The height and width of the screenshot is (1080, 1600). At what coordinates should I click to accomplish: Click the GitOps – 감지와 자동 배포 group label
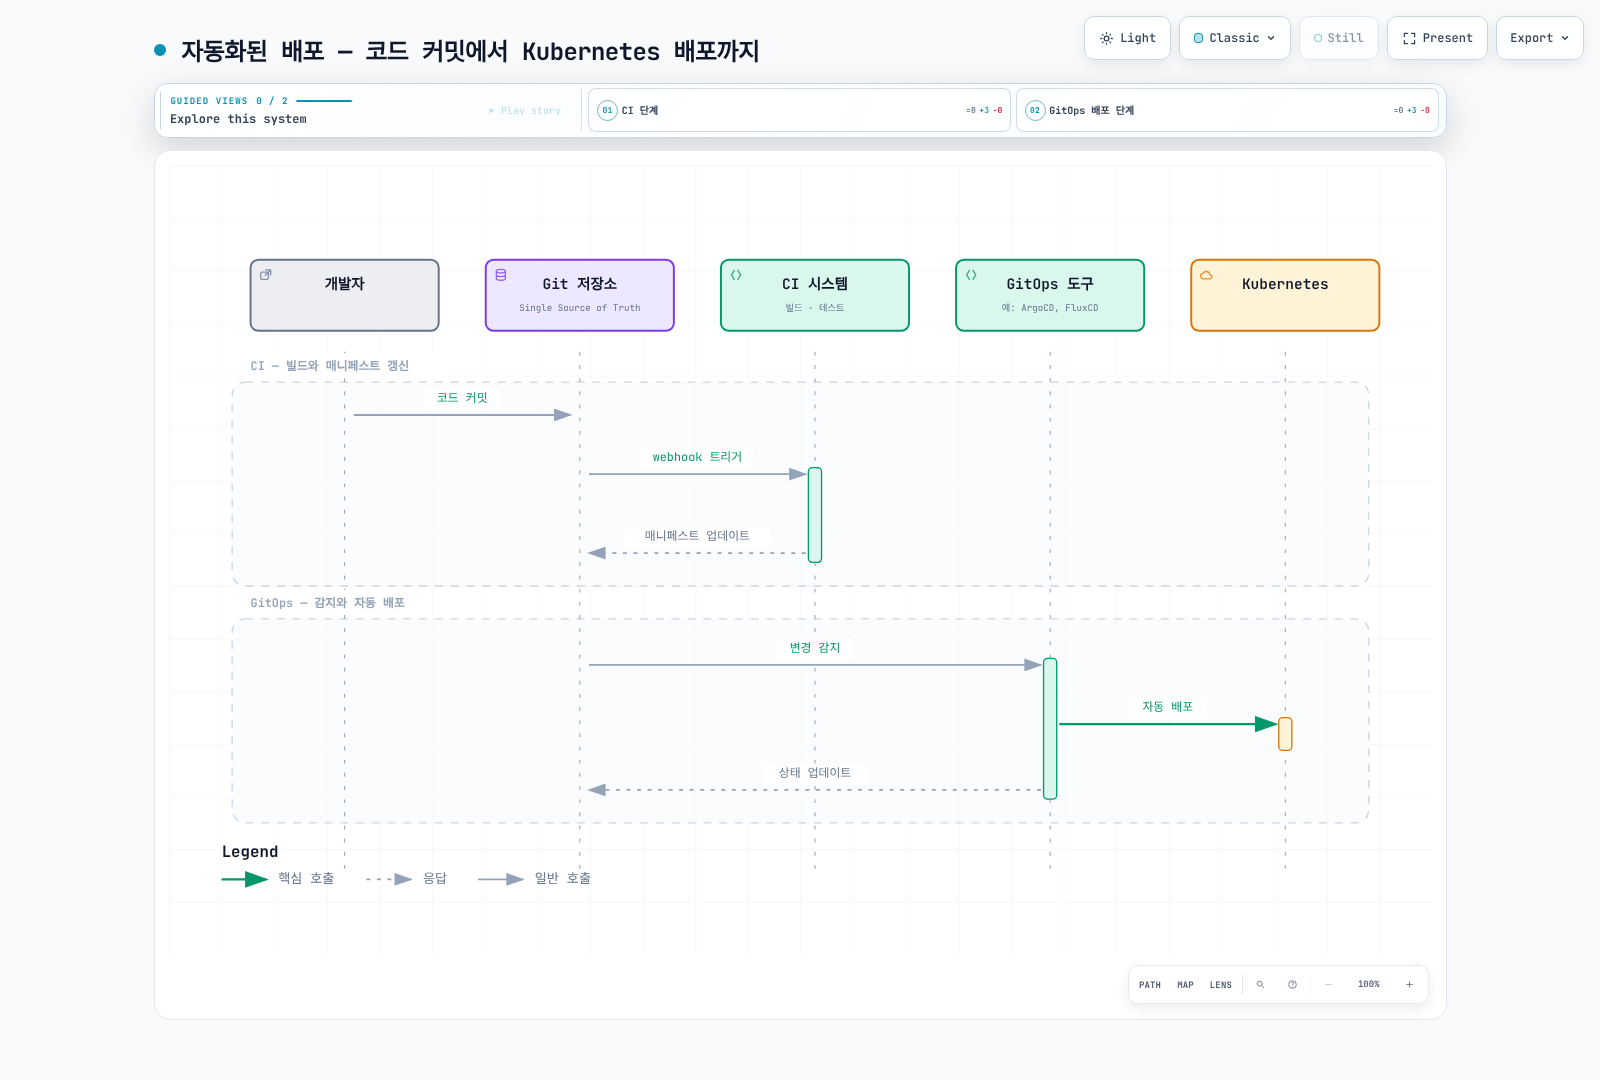327,603
